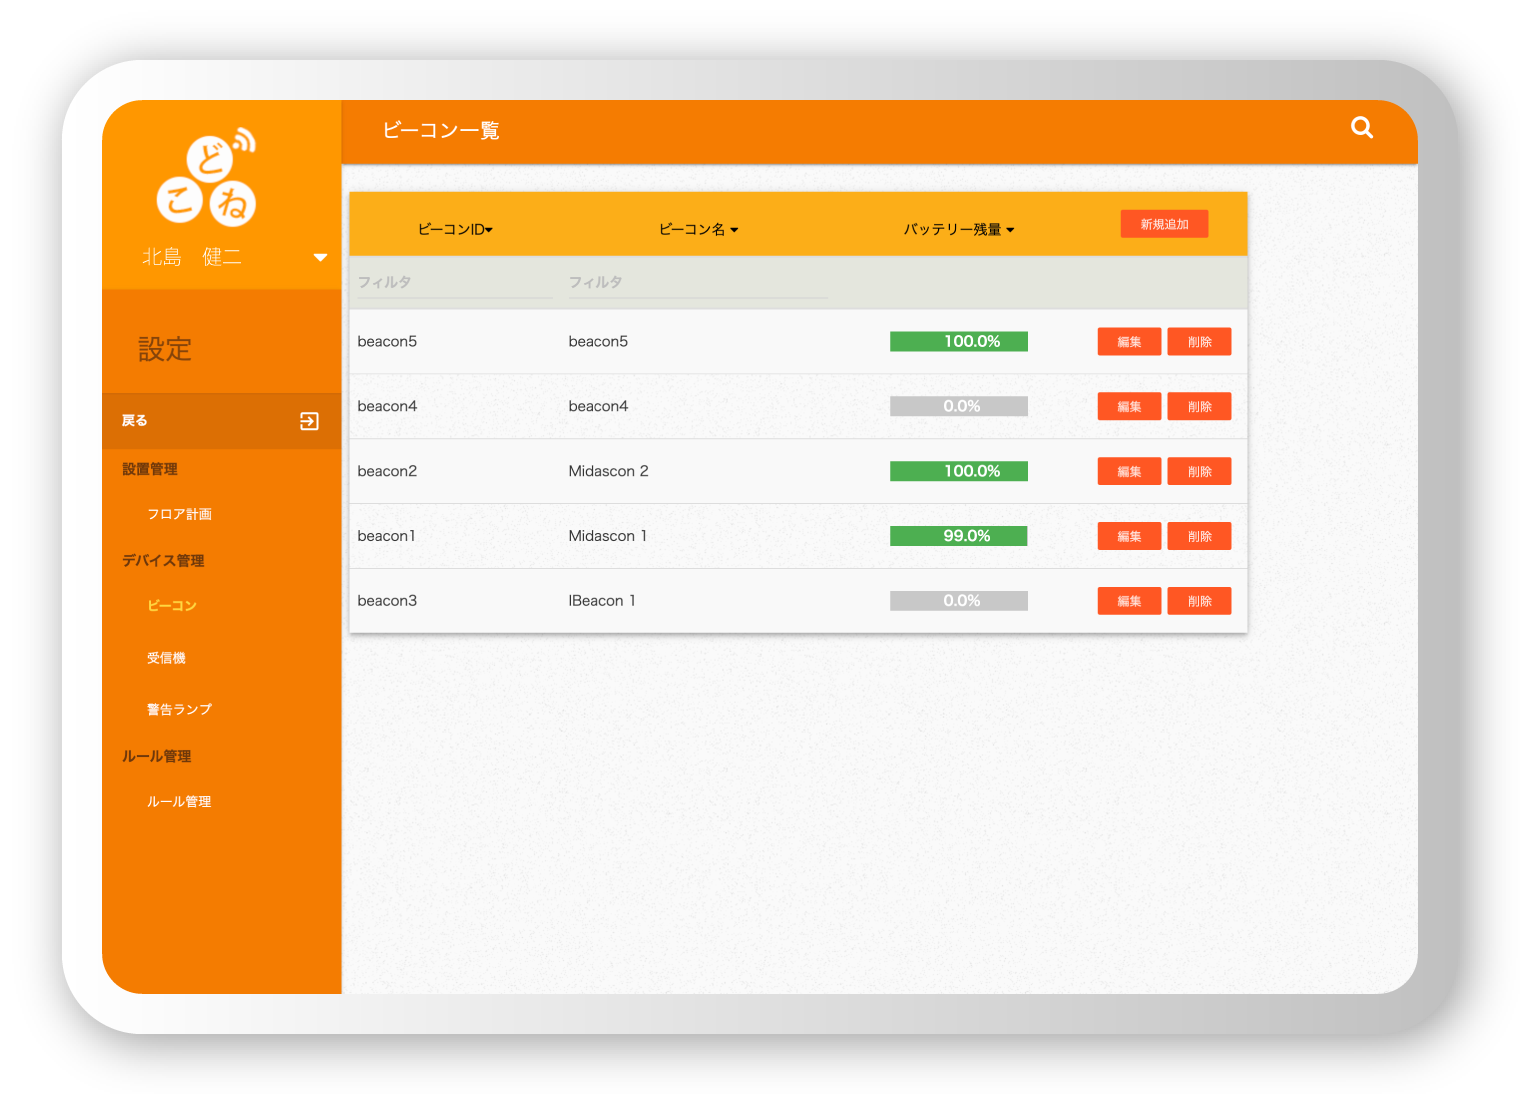Open フロア計画 in the sidebar
Screen dimensions: 1520x1094
tap(179, 514)
